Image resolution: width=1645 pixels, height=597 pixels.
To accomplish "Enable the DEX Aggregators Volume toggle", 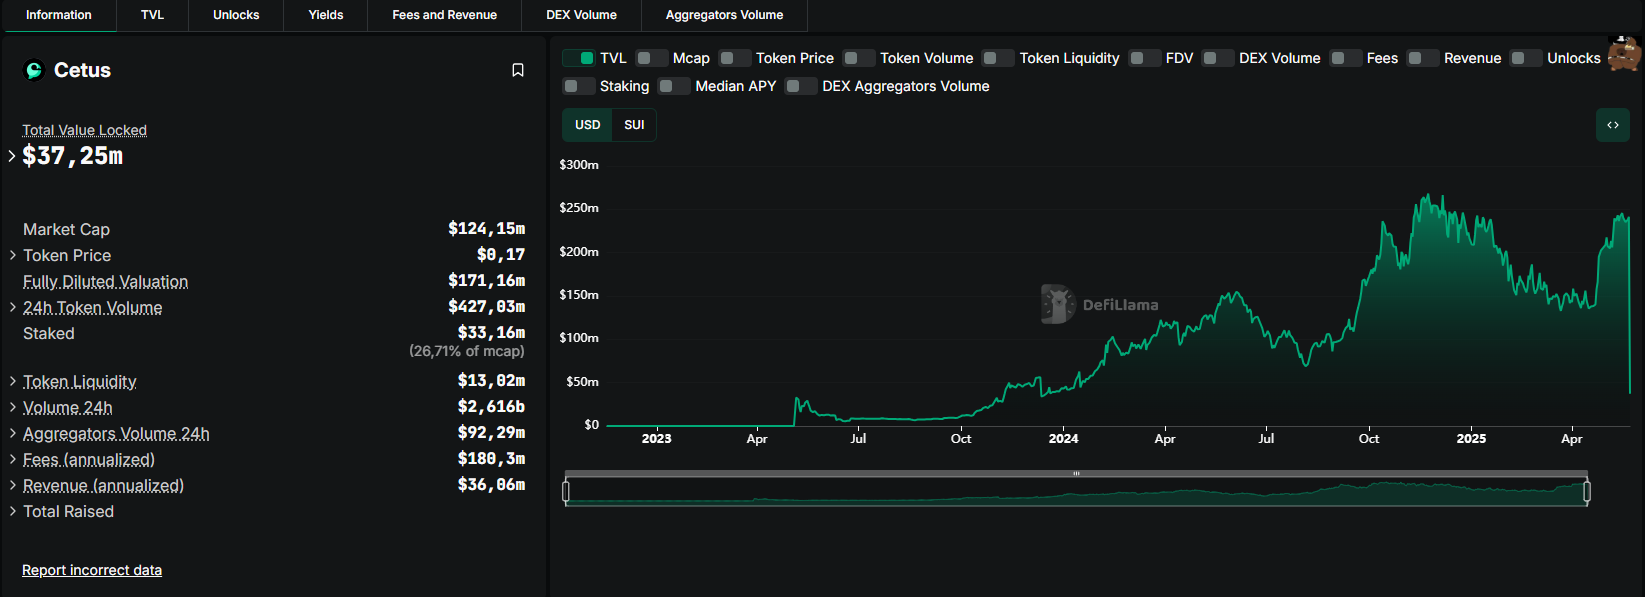I will point(801,86).
